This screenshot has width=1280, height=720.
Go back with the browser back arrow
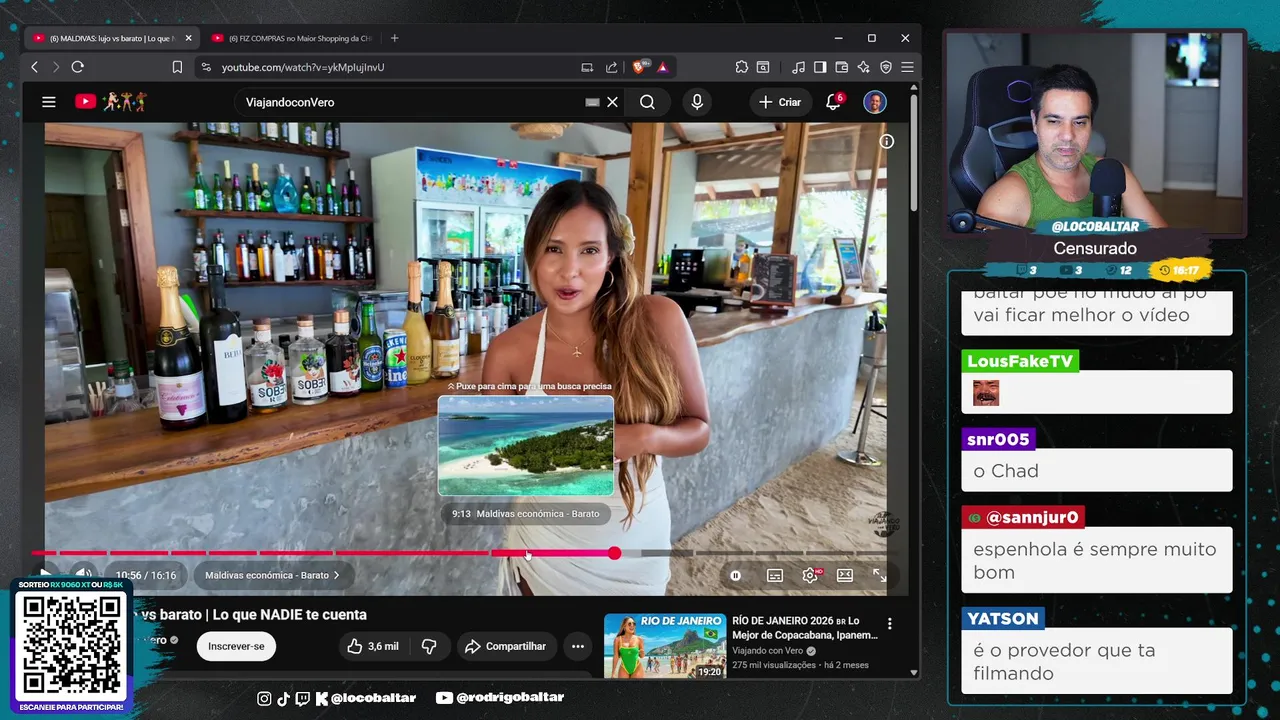coord(34,67)
